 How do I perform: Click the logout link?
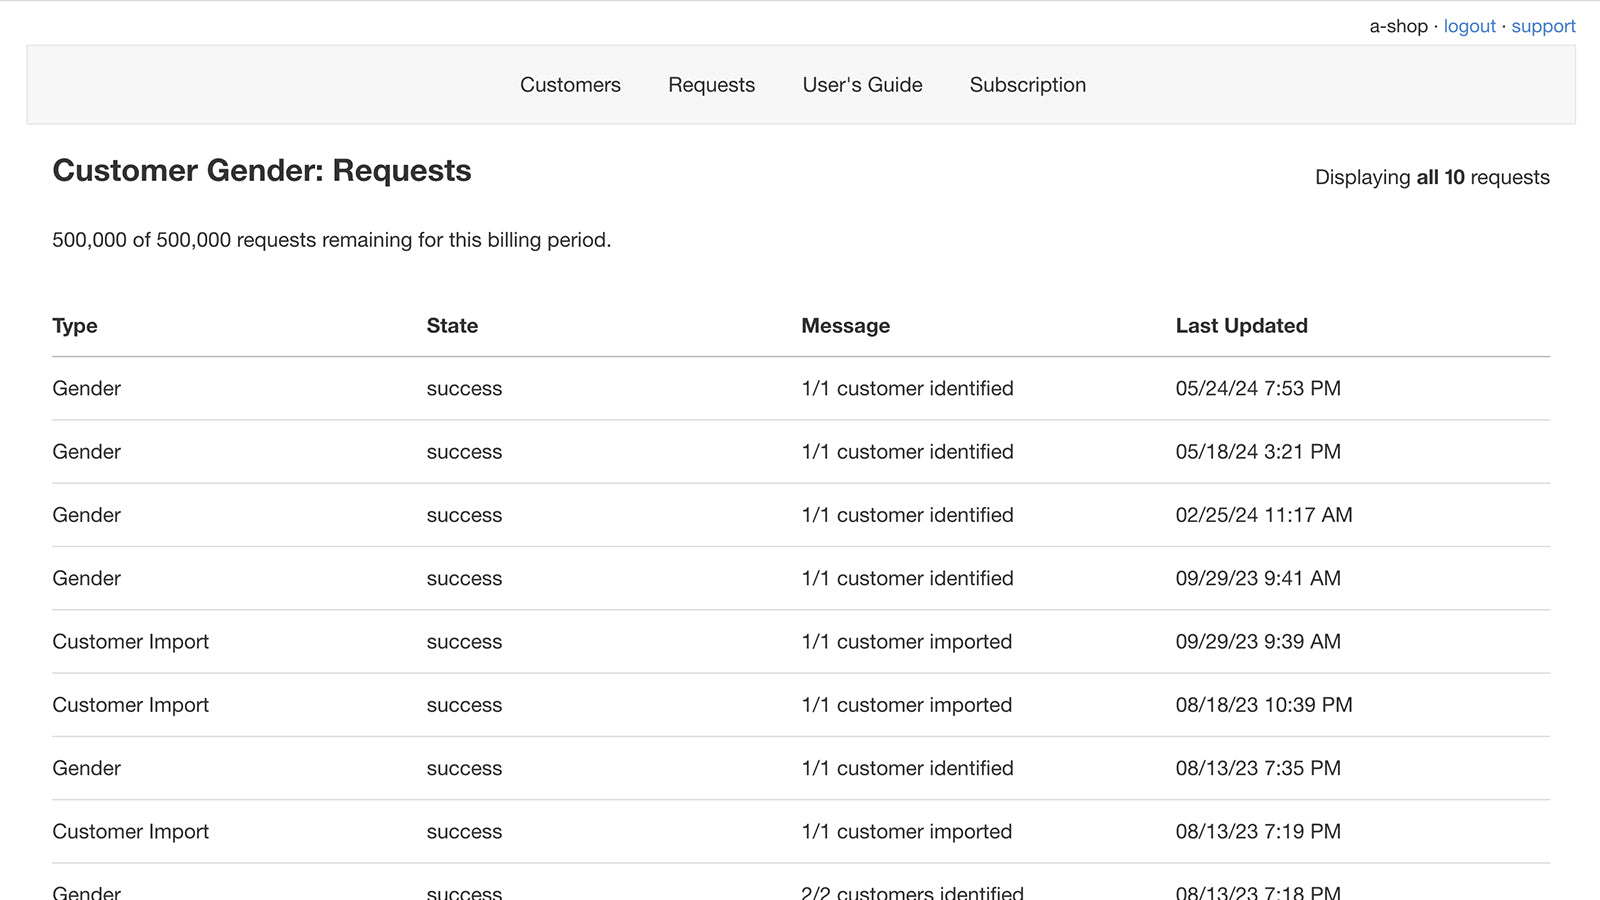click(1469, 26)
